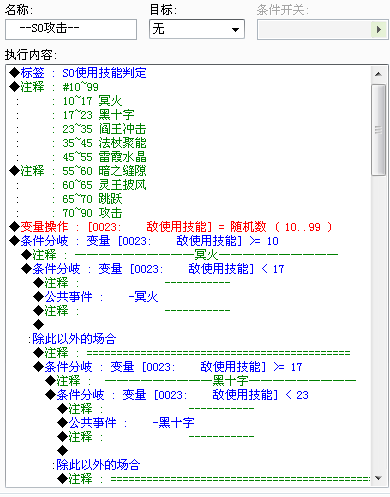This screenshot has height=497, width=390.
Task: Select the 条件分歧 敌使用技能 >= 17 line
Action: pos(168,367)
